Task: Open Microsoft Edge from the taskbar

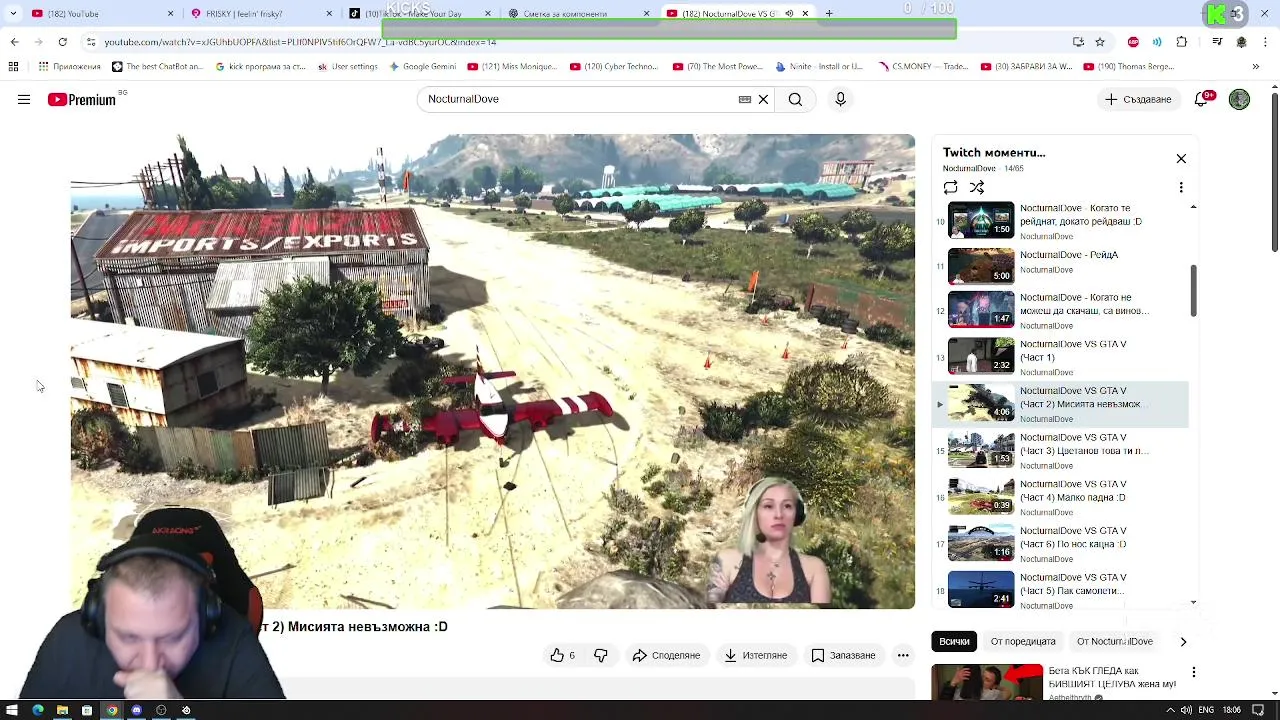Action: (38, 710)
